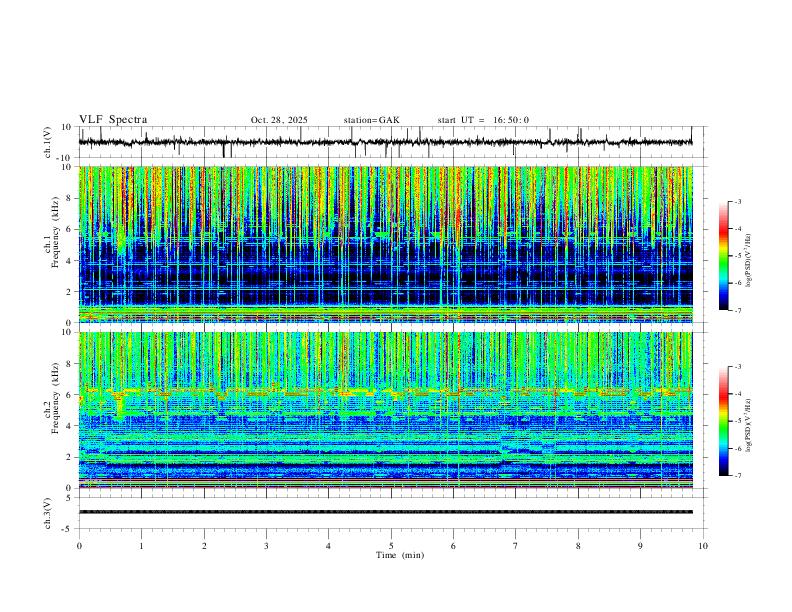792x612 pixels.
Task: Click the ch.2 frequency axis "4" tick label
Action: click(x=69, y=426)
